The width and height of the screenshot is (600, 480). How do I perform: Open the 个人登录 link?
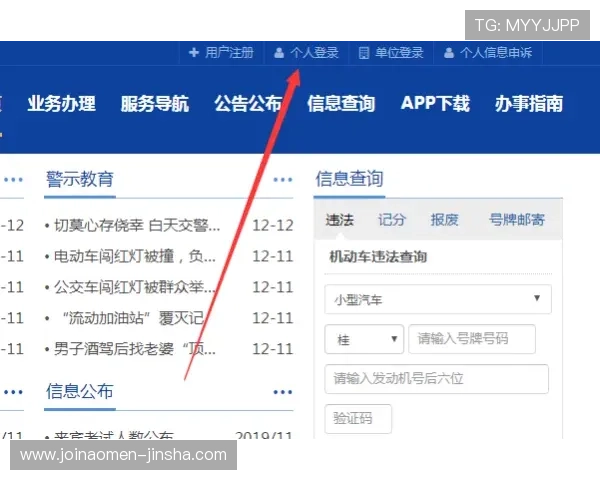click(x=314, y=52)
